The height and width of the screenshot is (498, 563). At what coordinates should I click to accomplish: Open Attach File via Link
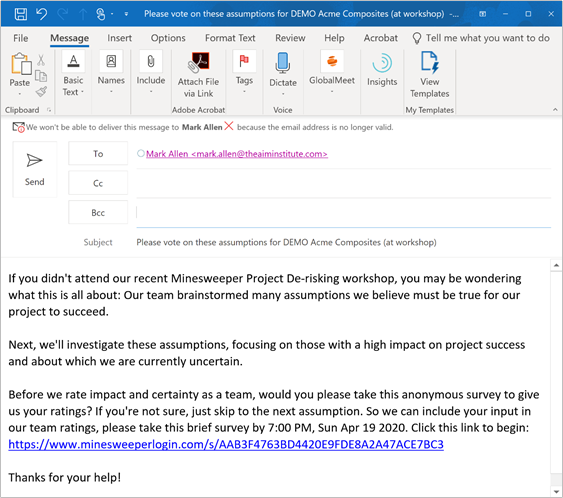(x=199, y=75)
